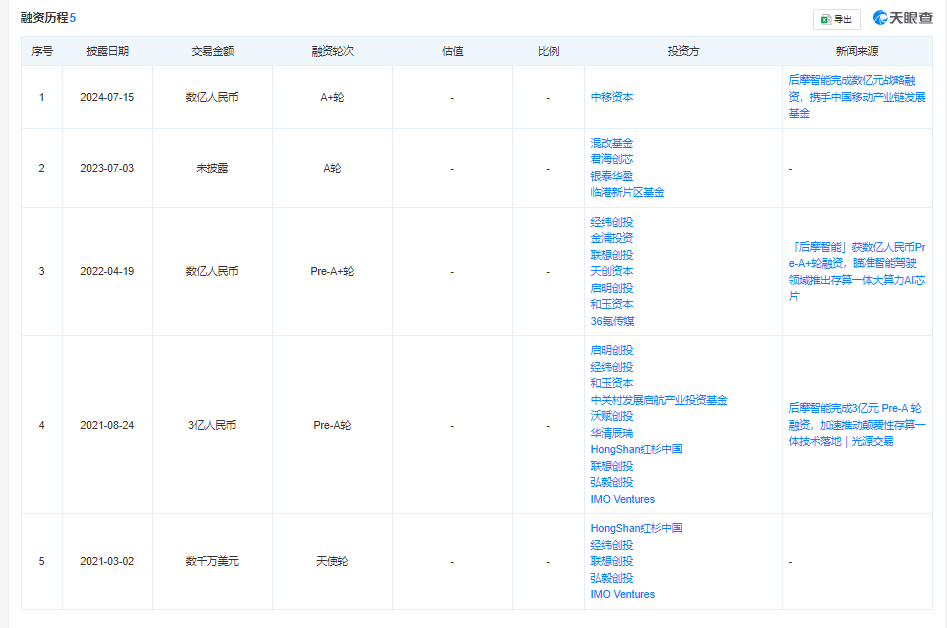Click the 交易金额 column header
This screenshot has width=947, height=628.
pos(212,51)
